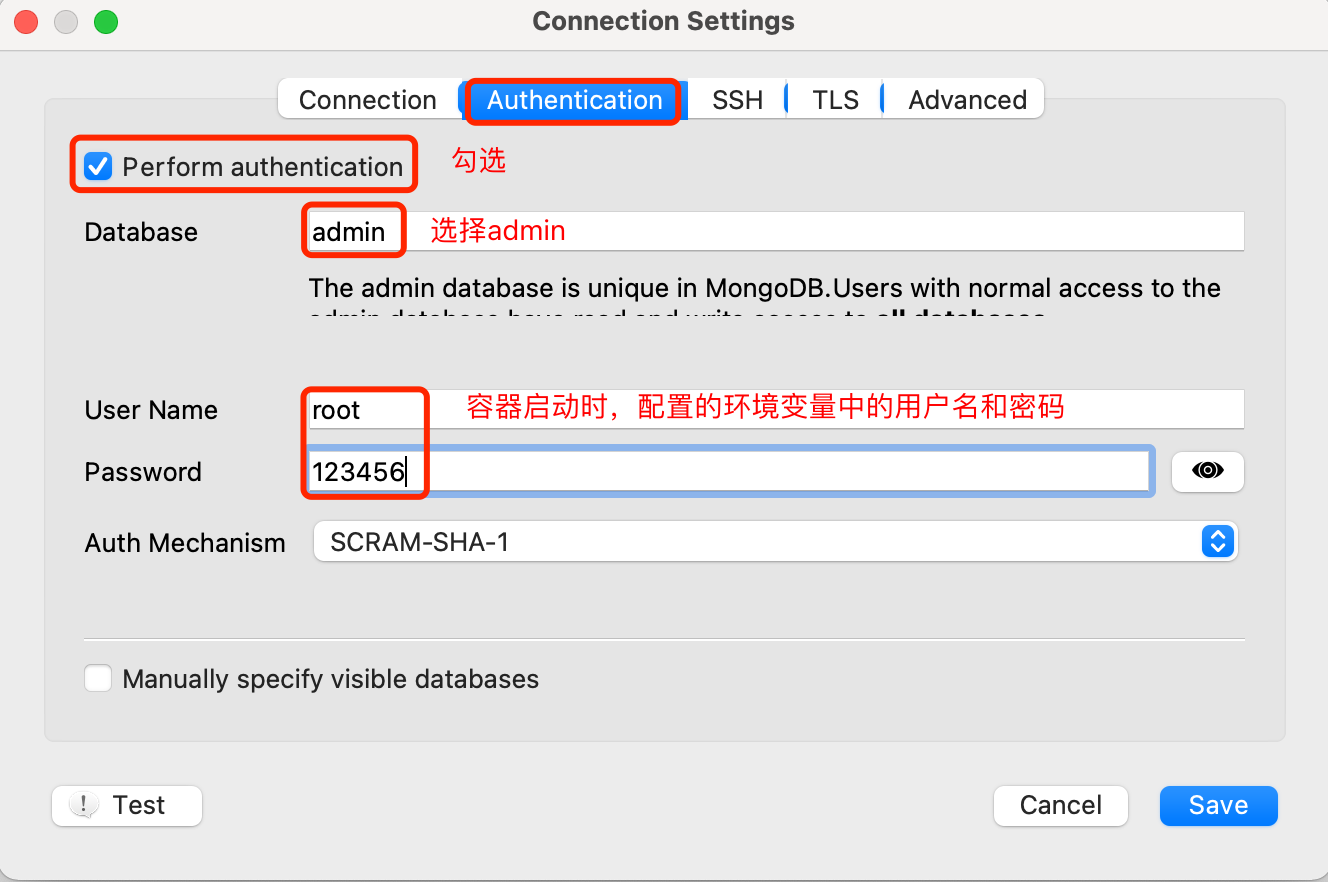1328x882 pixels.
Task: Switch to the Connection tab
Action: (x=367, y=100)
